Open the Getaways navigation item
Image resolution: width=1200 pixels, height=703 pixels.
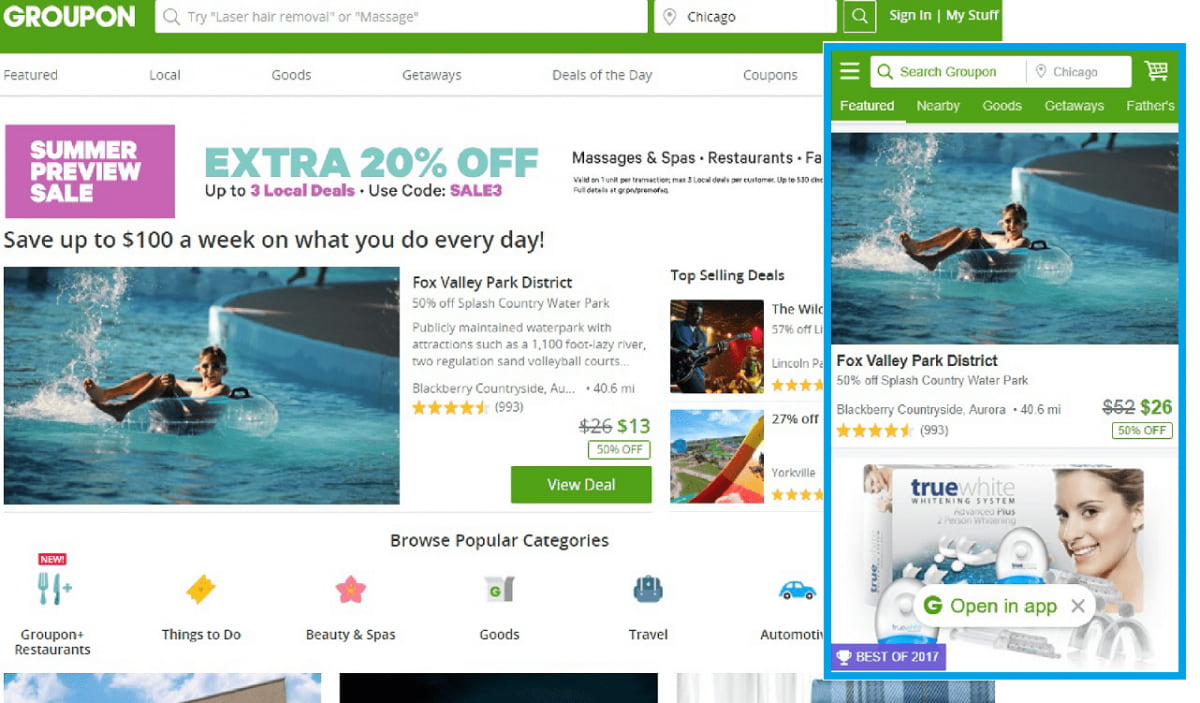coord(432,75)
